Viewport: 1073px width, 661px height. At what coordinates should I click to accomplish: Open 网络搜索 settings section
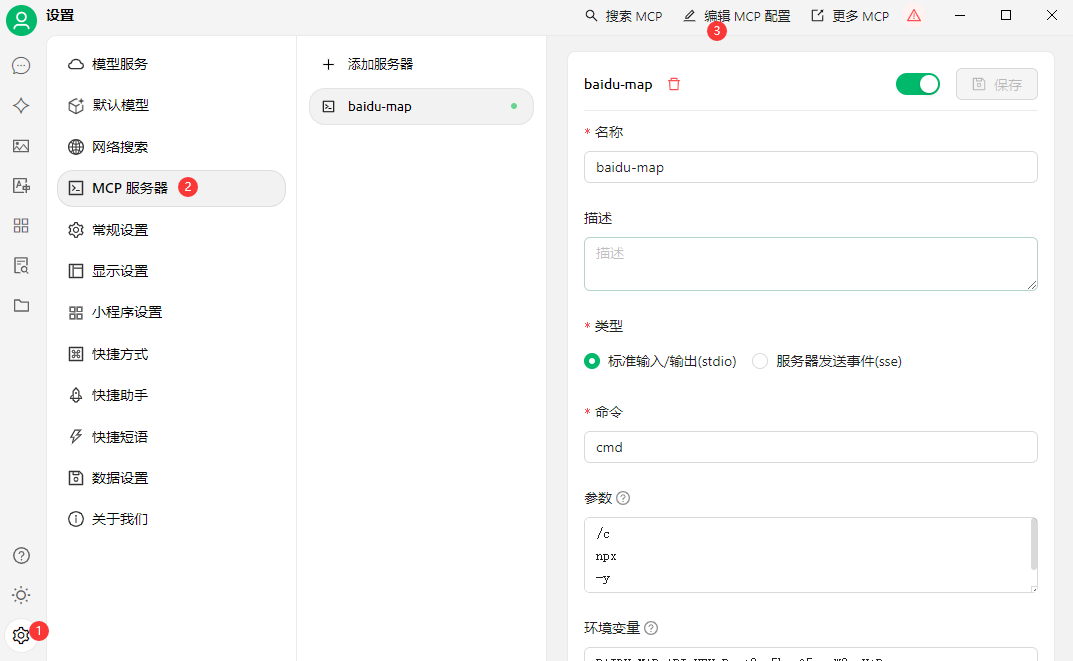(x=171, y=147)
